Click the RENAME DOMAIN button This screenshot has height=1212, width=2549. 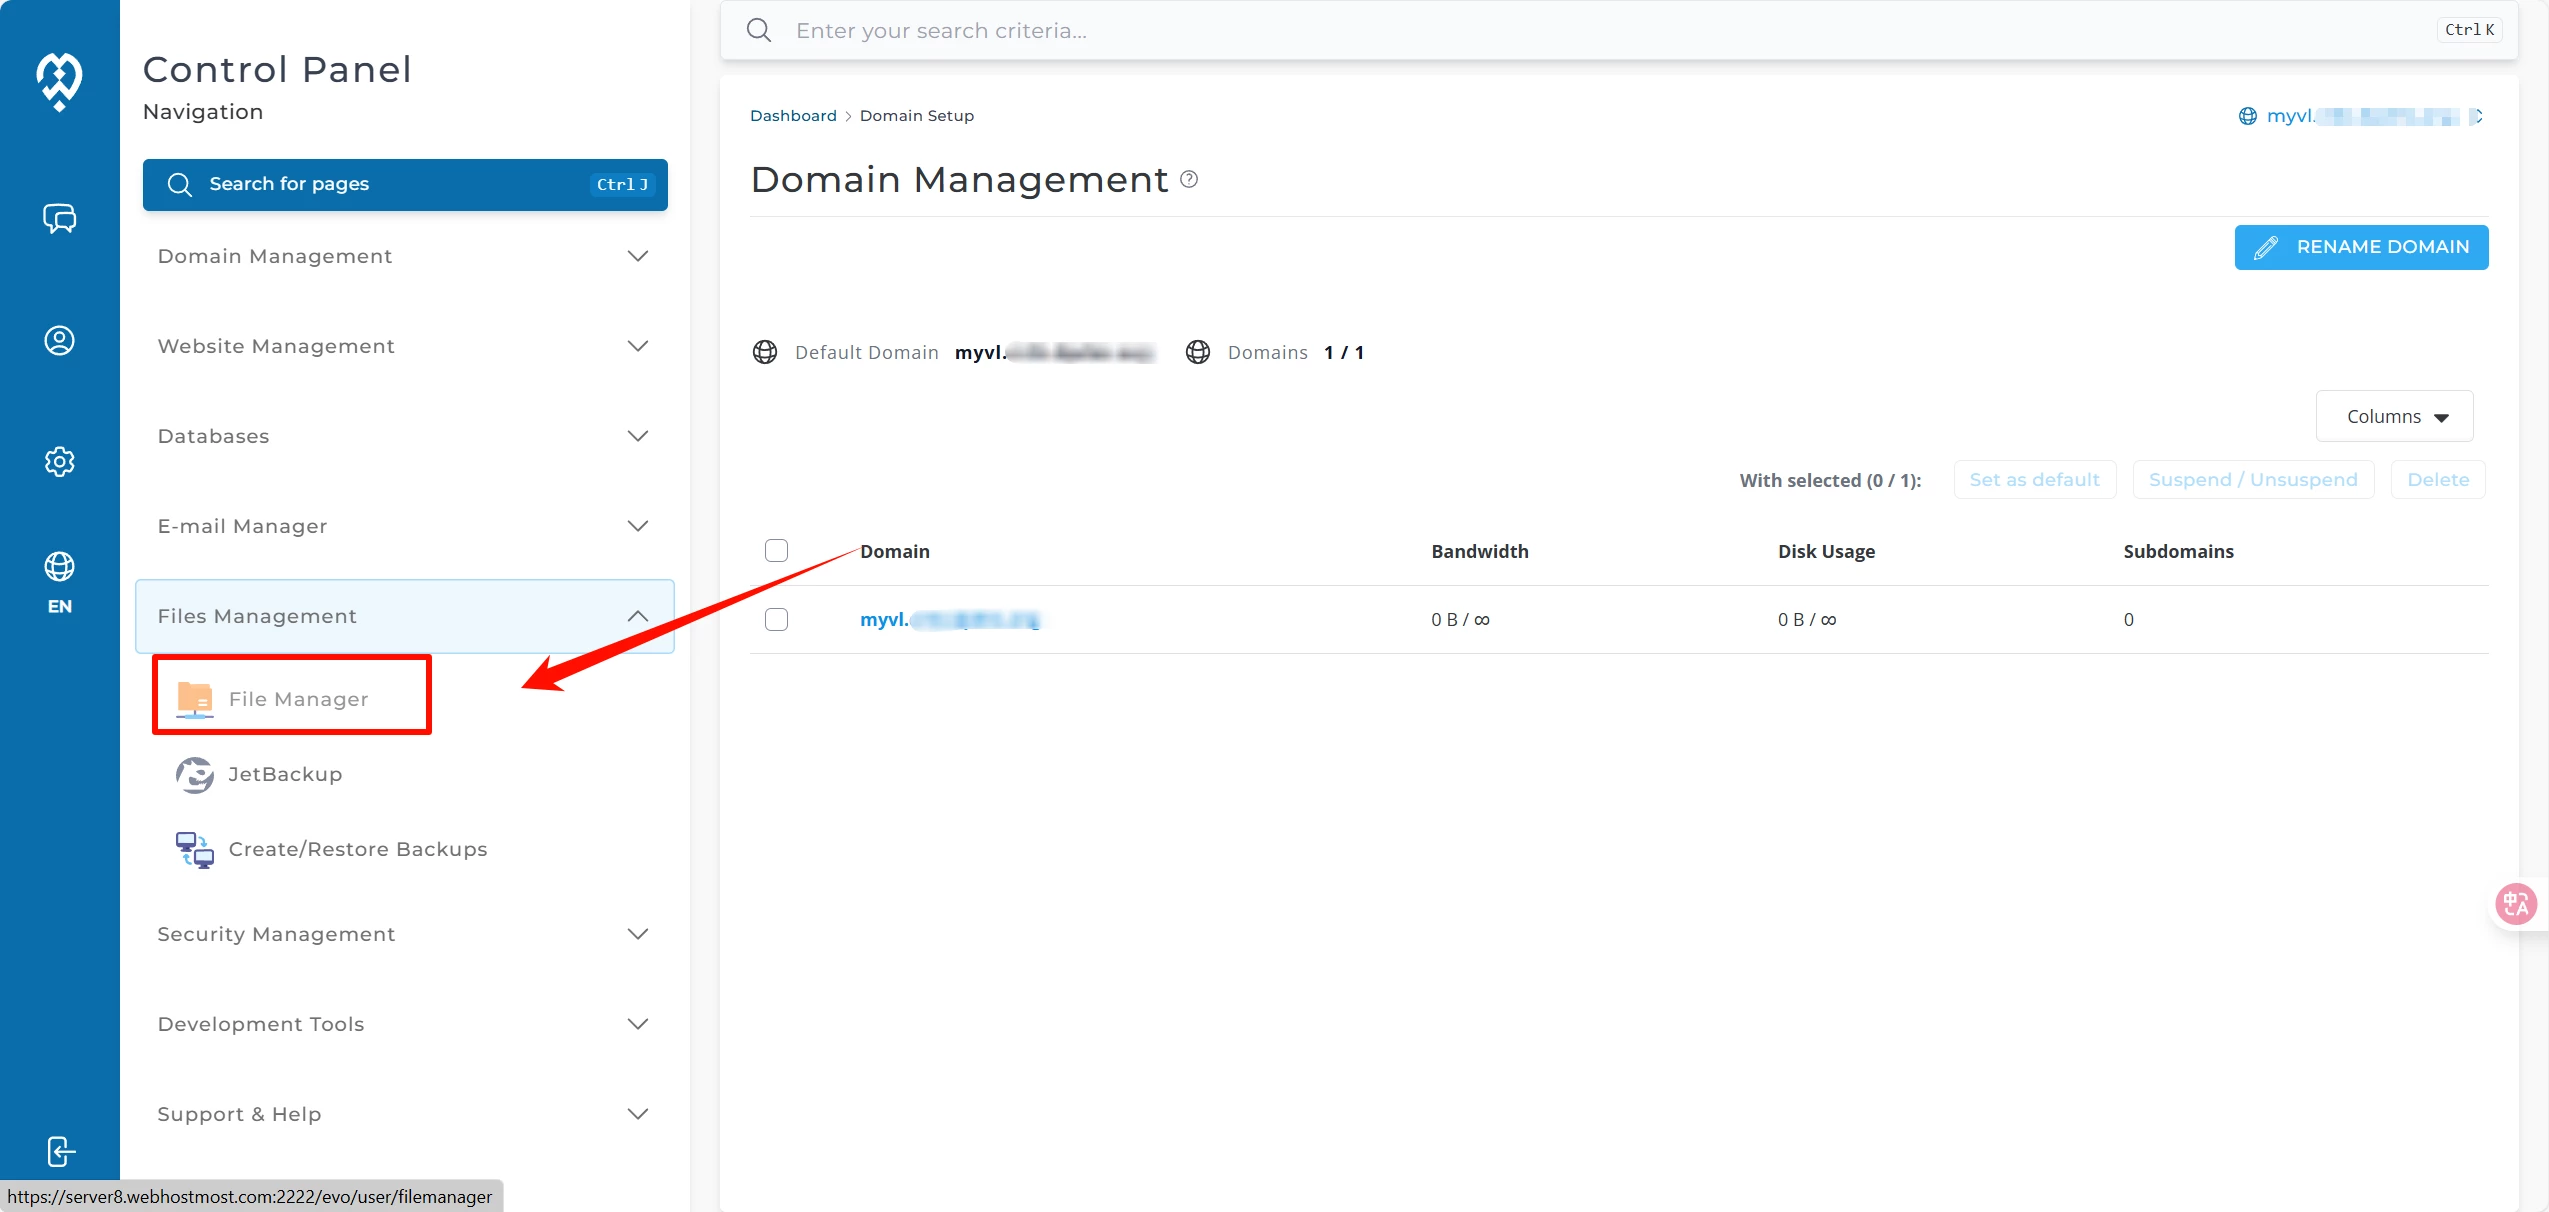pos(2361,247)
